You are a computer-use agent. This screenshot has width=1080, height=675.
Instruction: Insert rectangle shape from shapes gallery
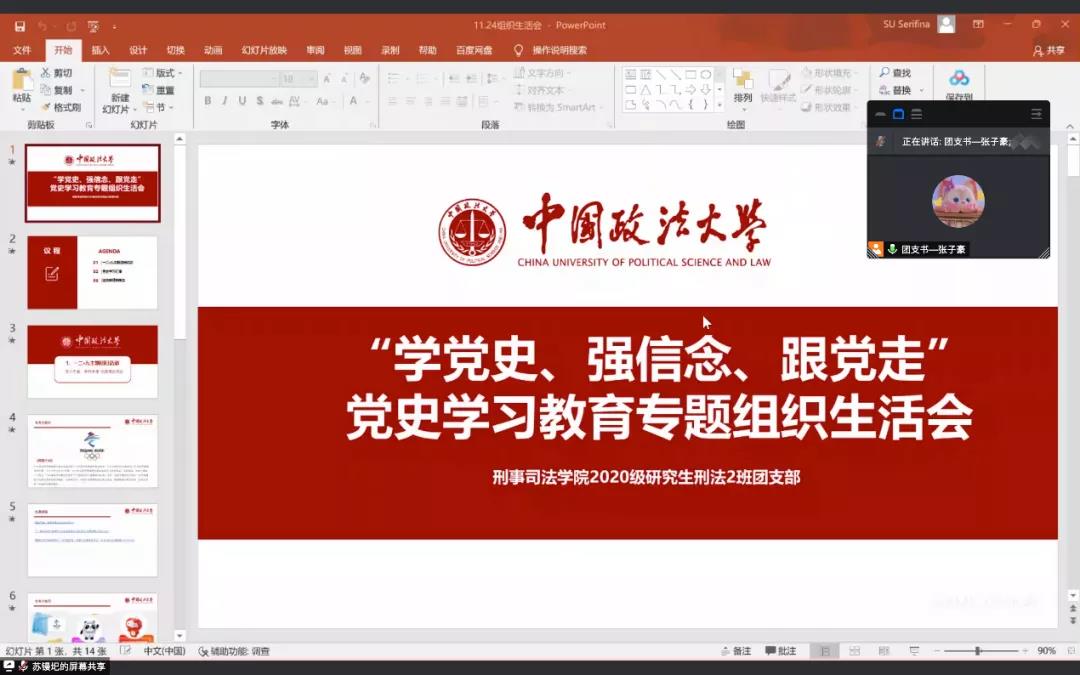click(x=690, y=74)
